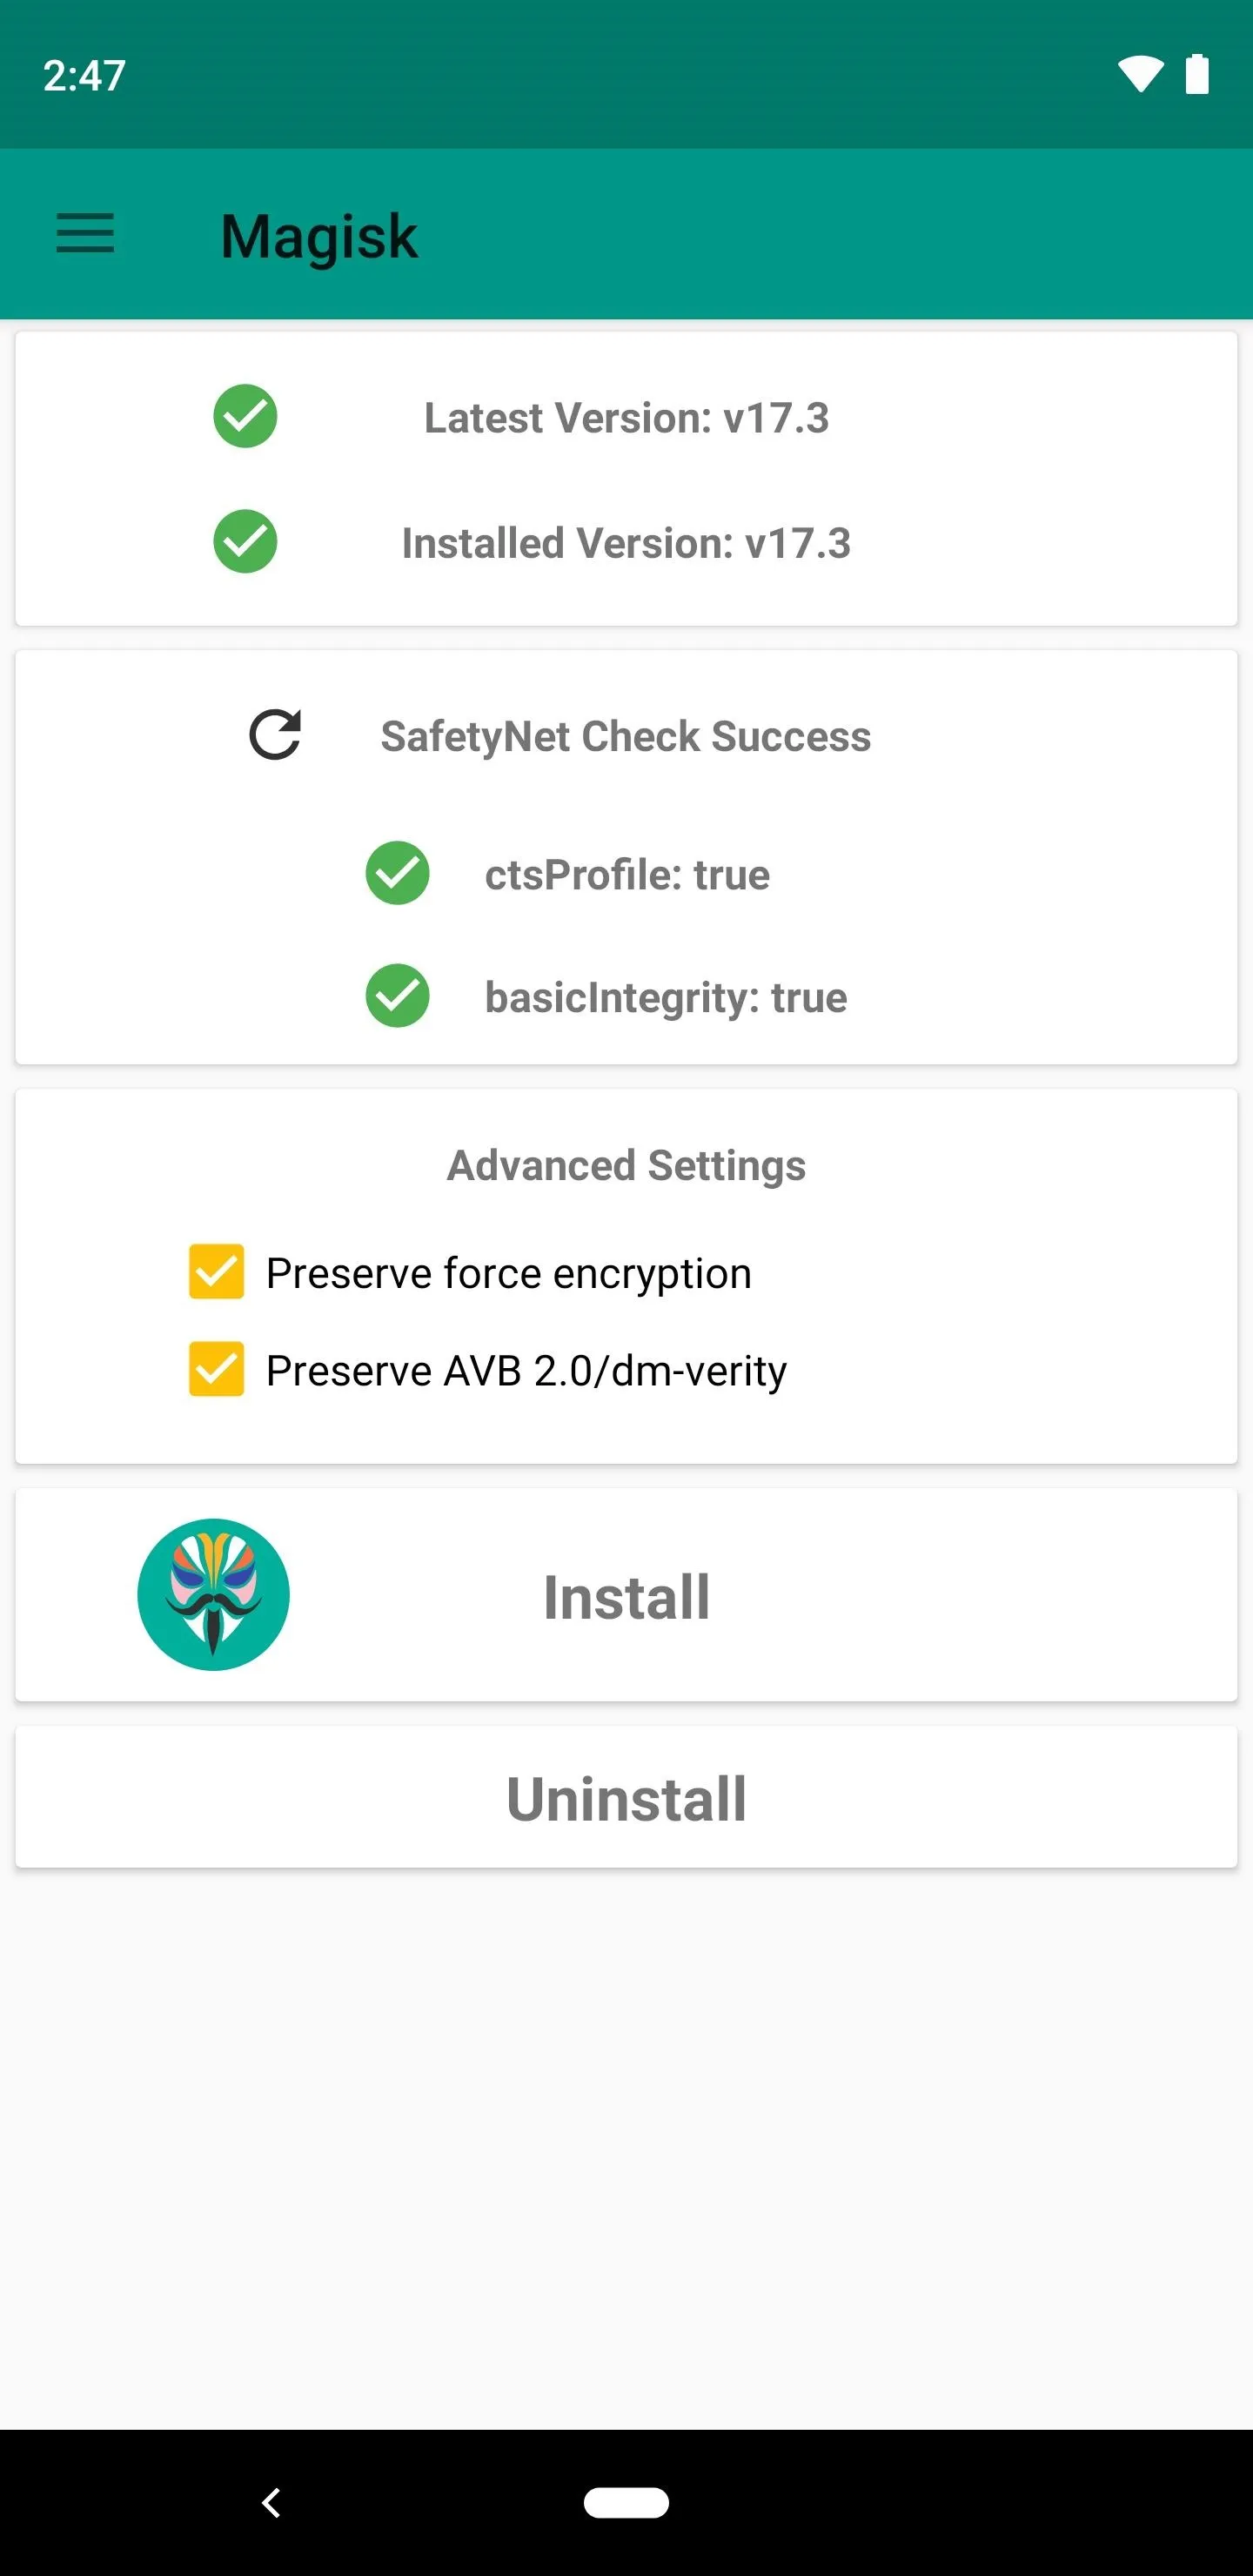This screenshot has height=2576, width=1253.
Task: Tap the Uninstall button
Action: (626, 1798)
